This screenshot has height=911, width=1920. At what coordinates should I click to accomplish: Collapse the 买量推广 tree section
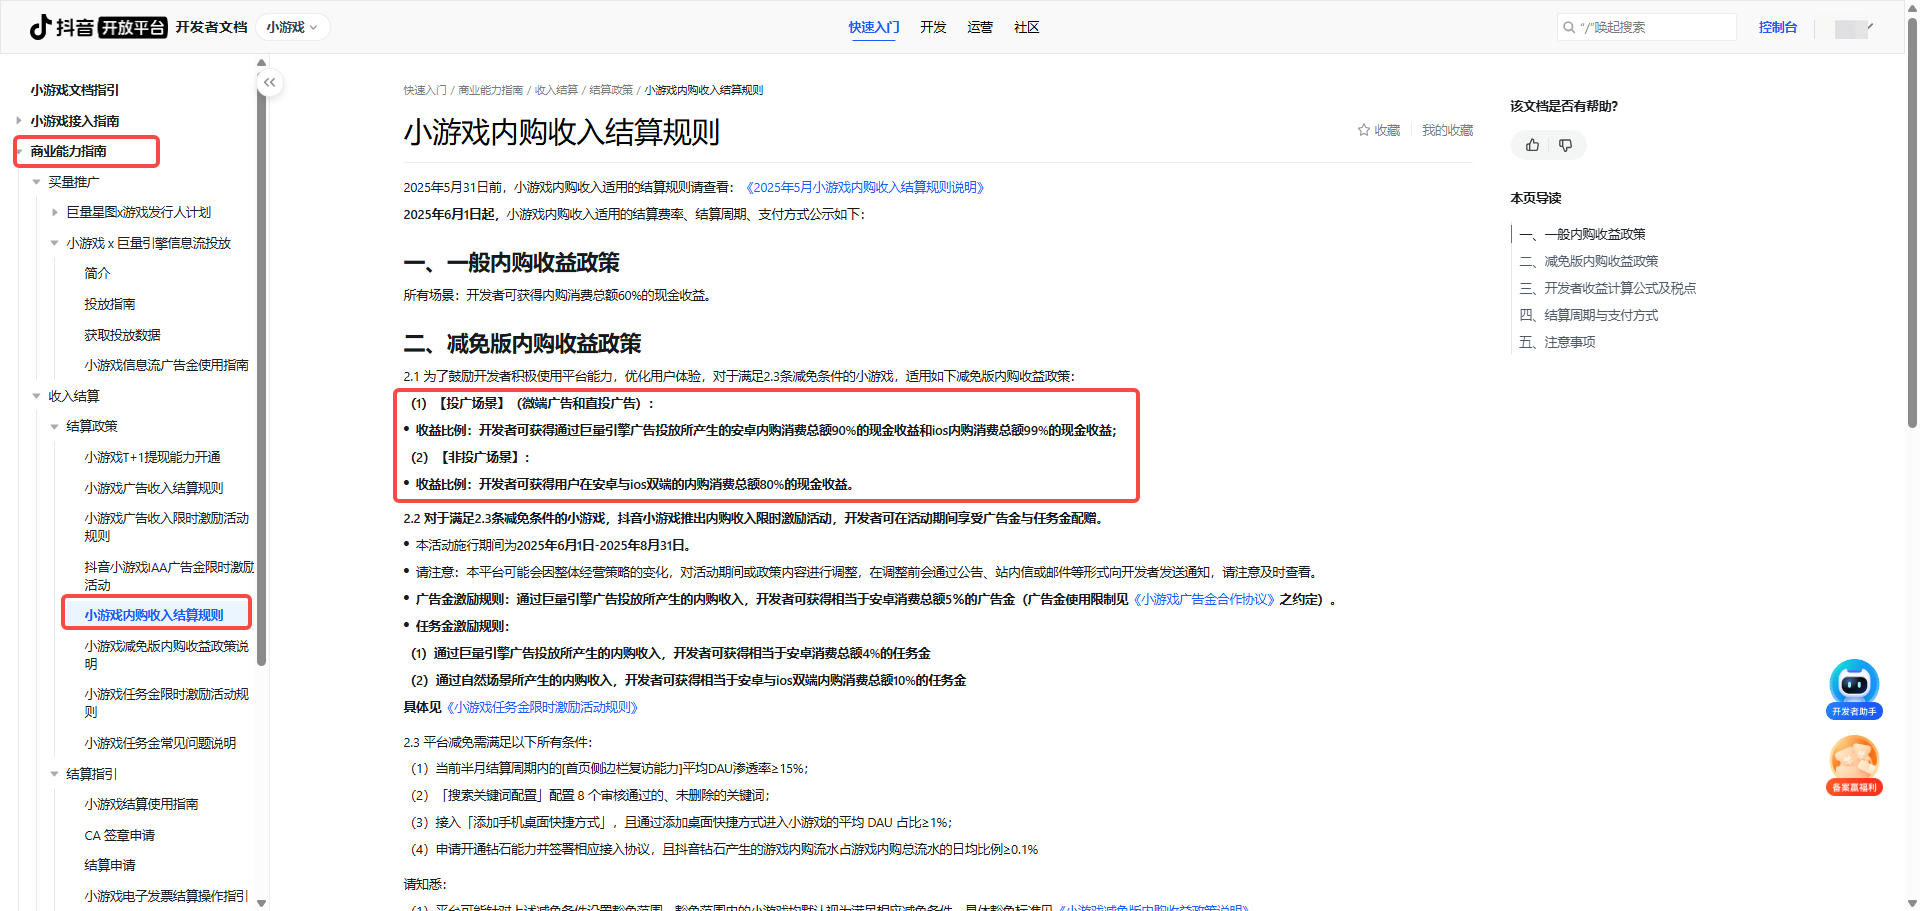point(37,182)
